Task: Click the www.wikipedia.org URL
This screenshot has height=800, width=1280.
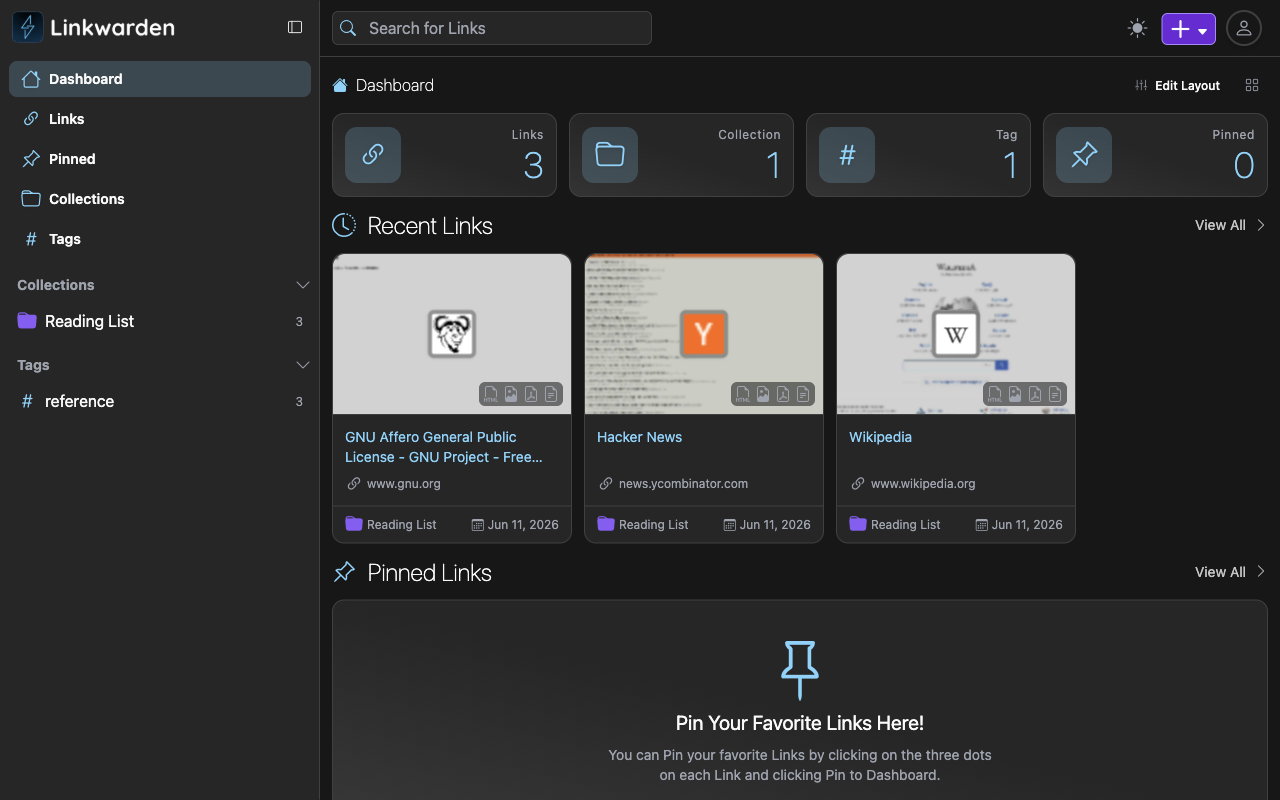Action: click(923, 483)
